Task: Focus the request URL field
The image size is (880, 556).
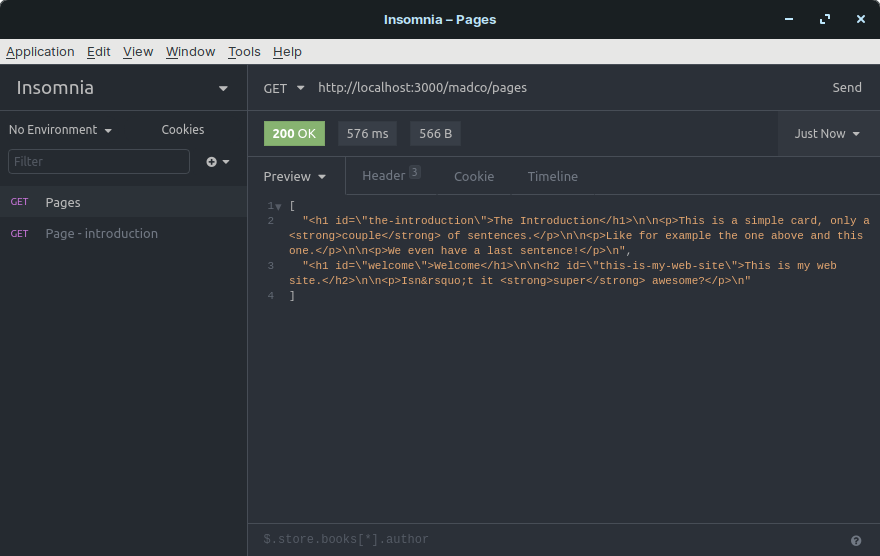Action: point(567,88)
